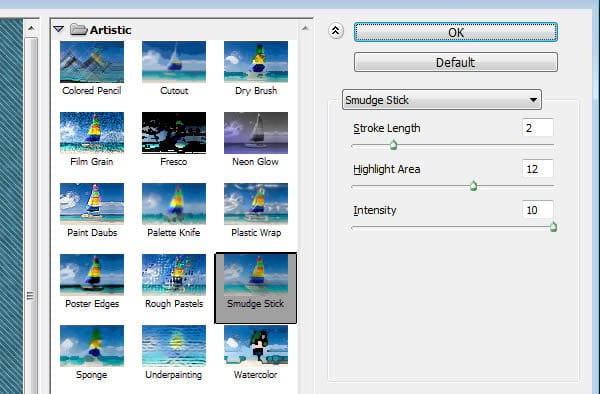Select the Watercolor filter thumbnail
The height and width of the screenshot is (394, 600).
click(256, 346)
